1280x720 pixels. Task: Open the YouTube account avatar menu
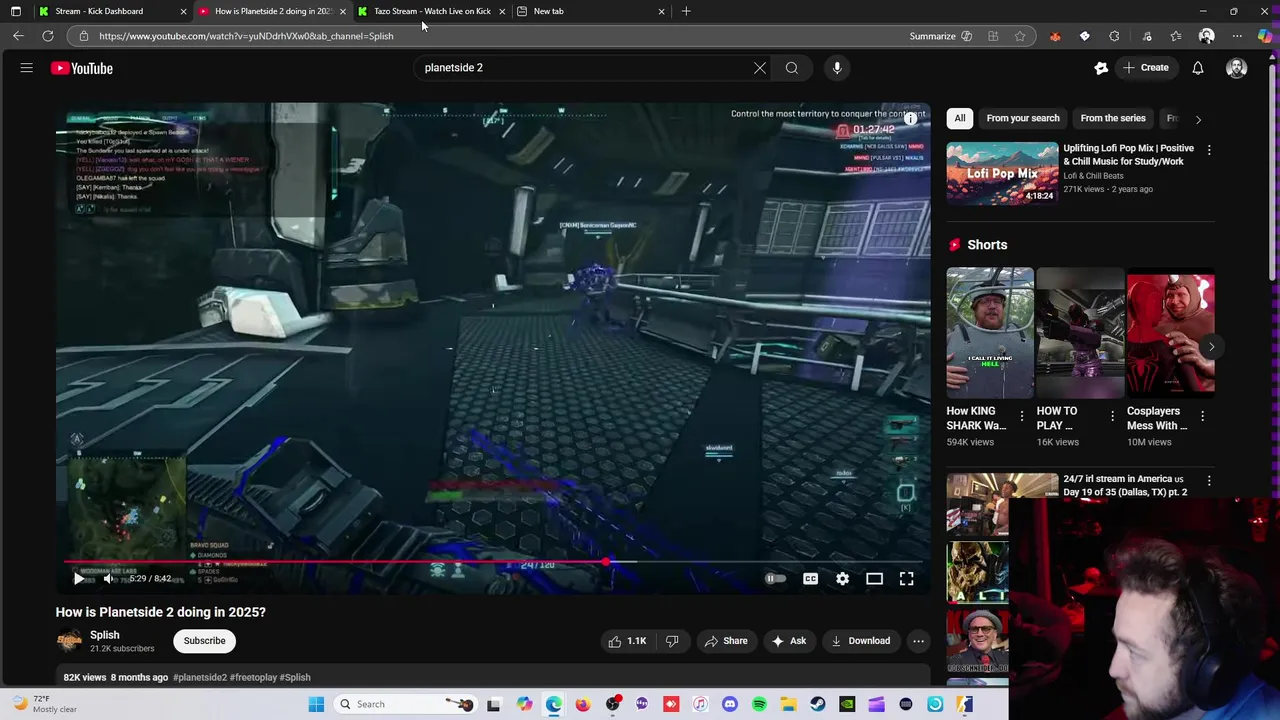1237,68
